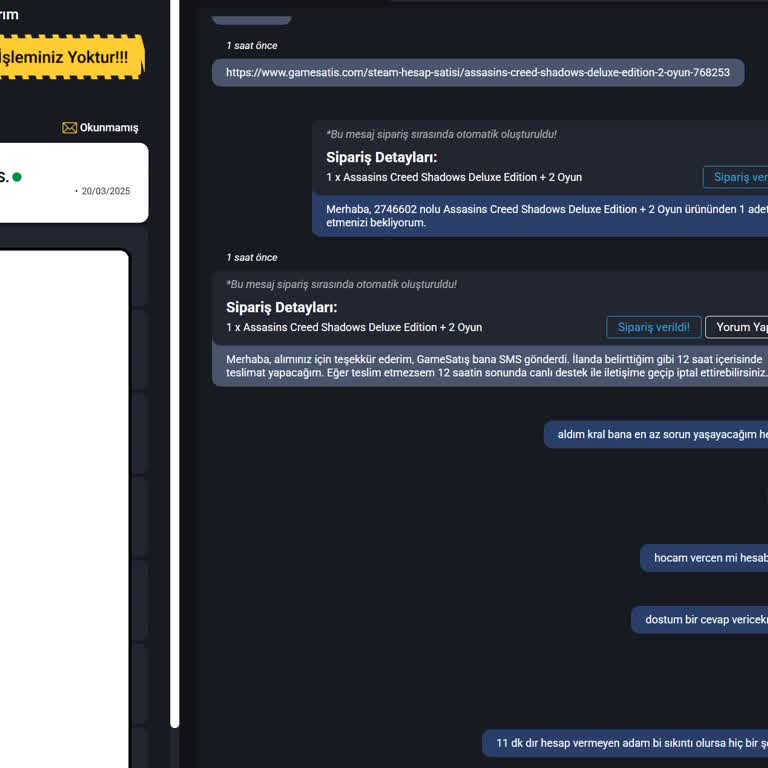
Task: Click the Okunmamış envelope icon
Action: click(x=70, y=128)
